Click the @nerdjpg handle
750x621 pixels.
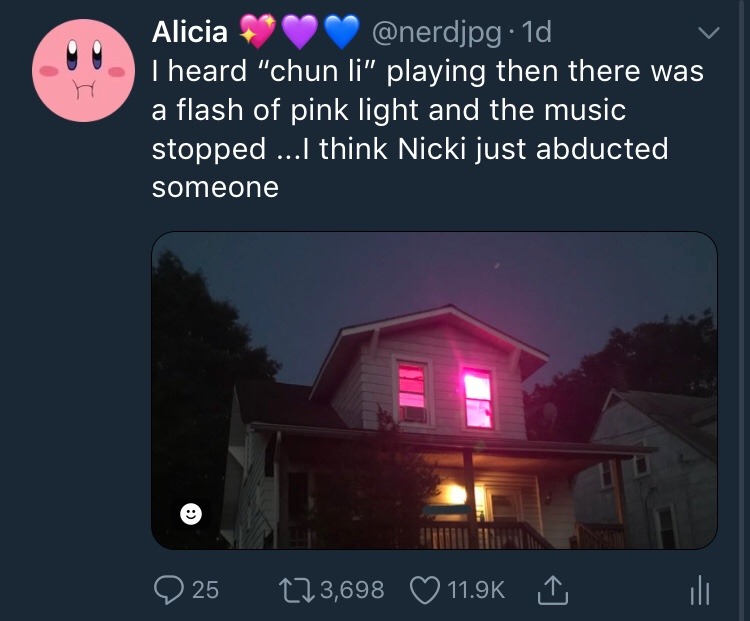(436, 33)
